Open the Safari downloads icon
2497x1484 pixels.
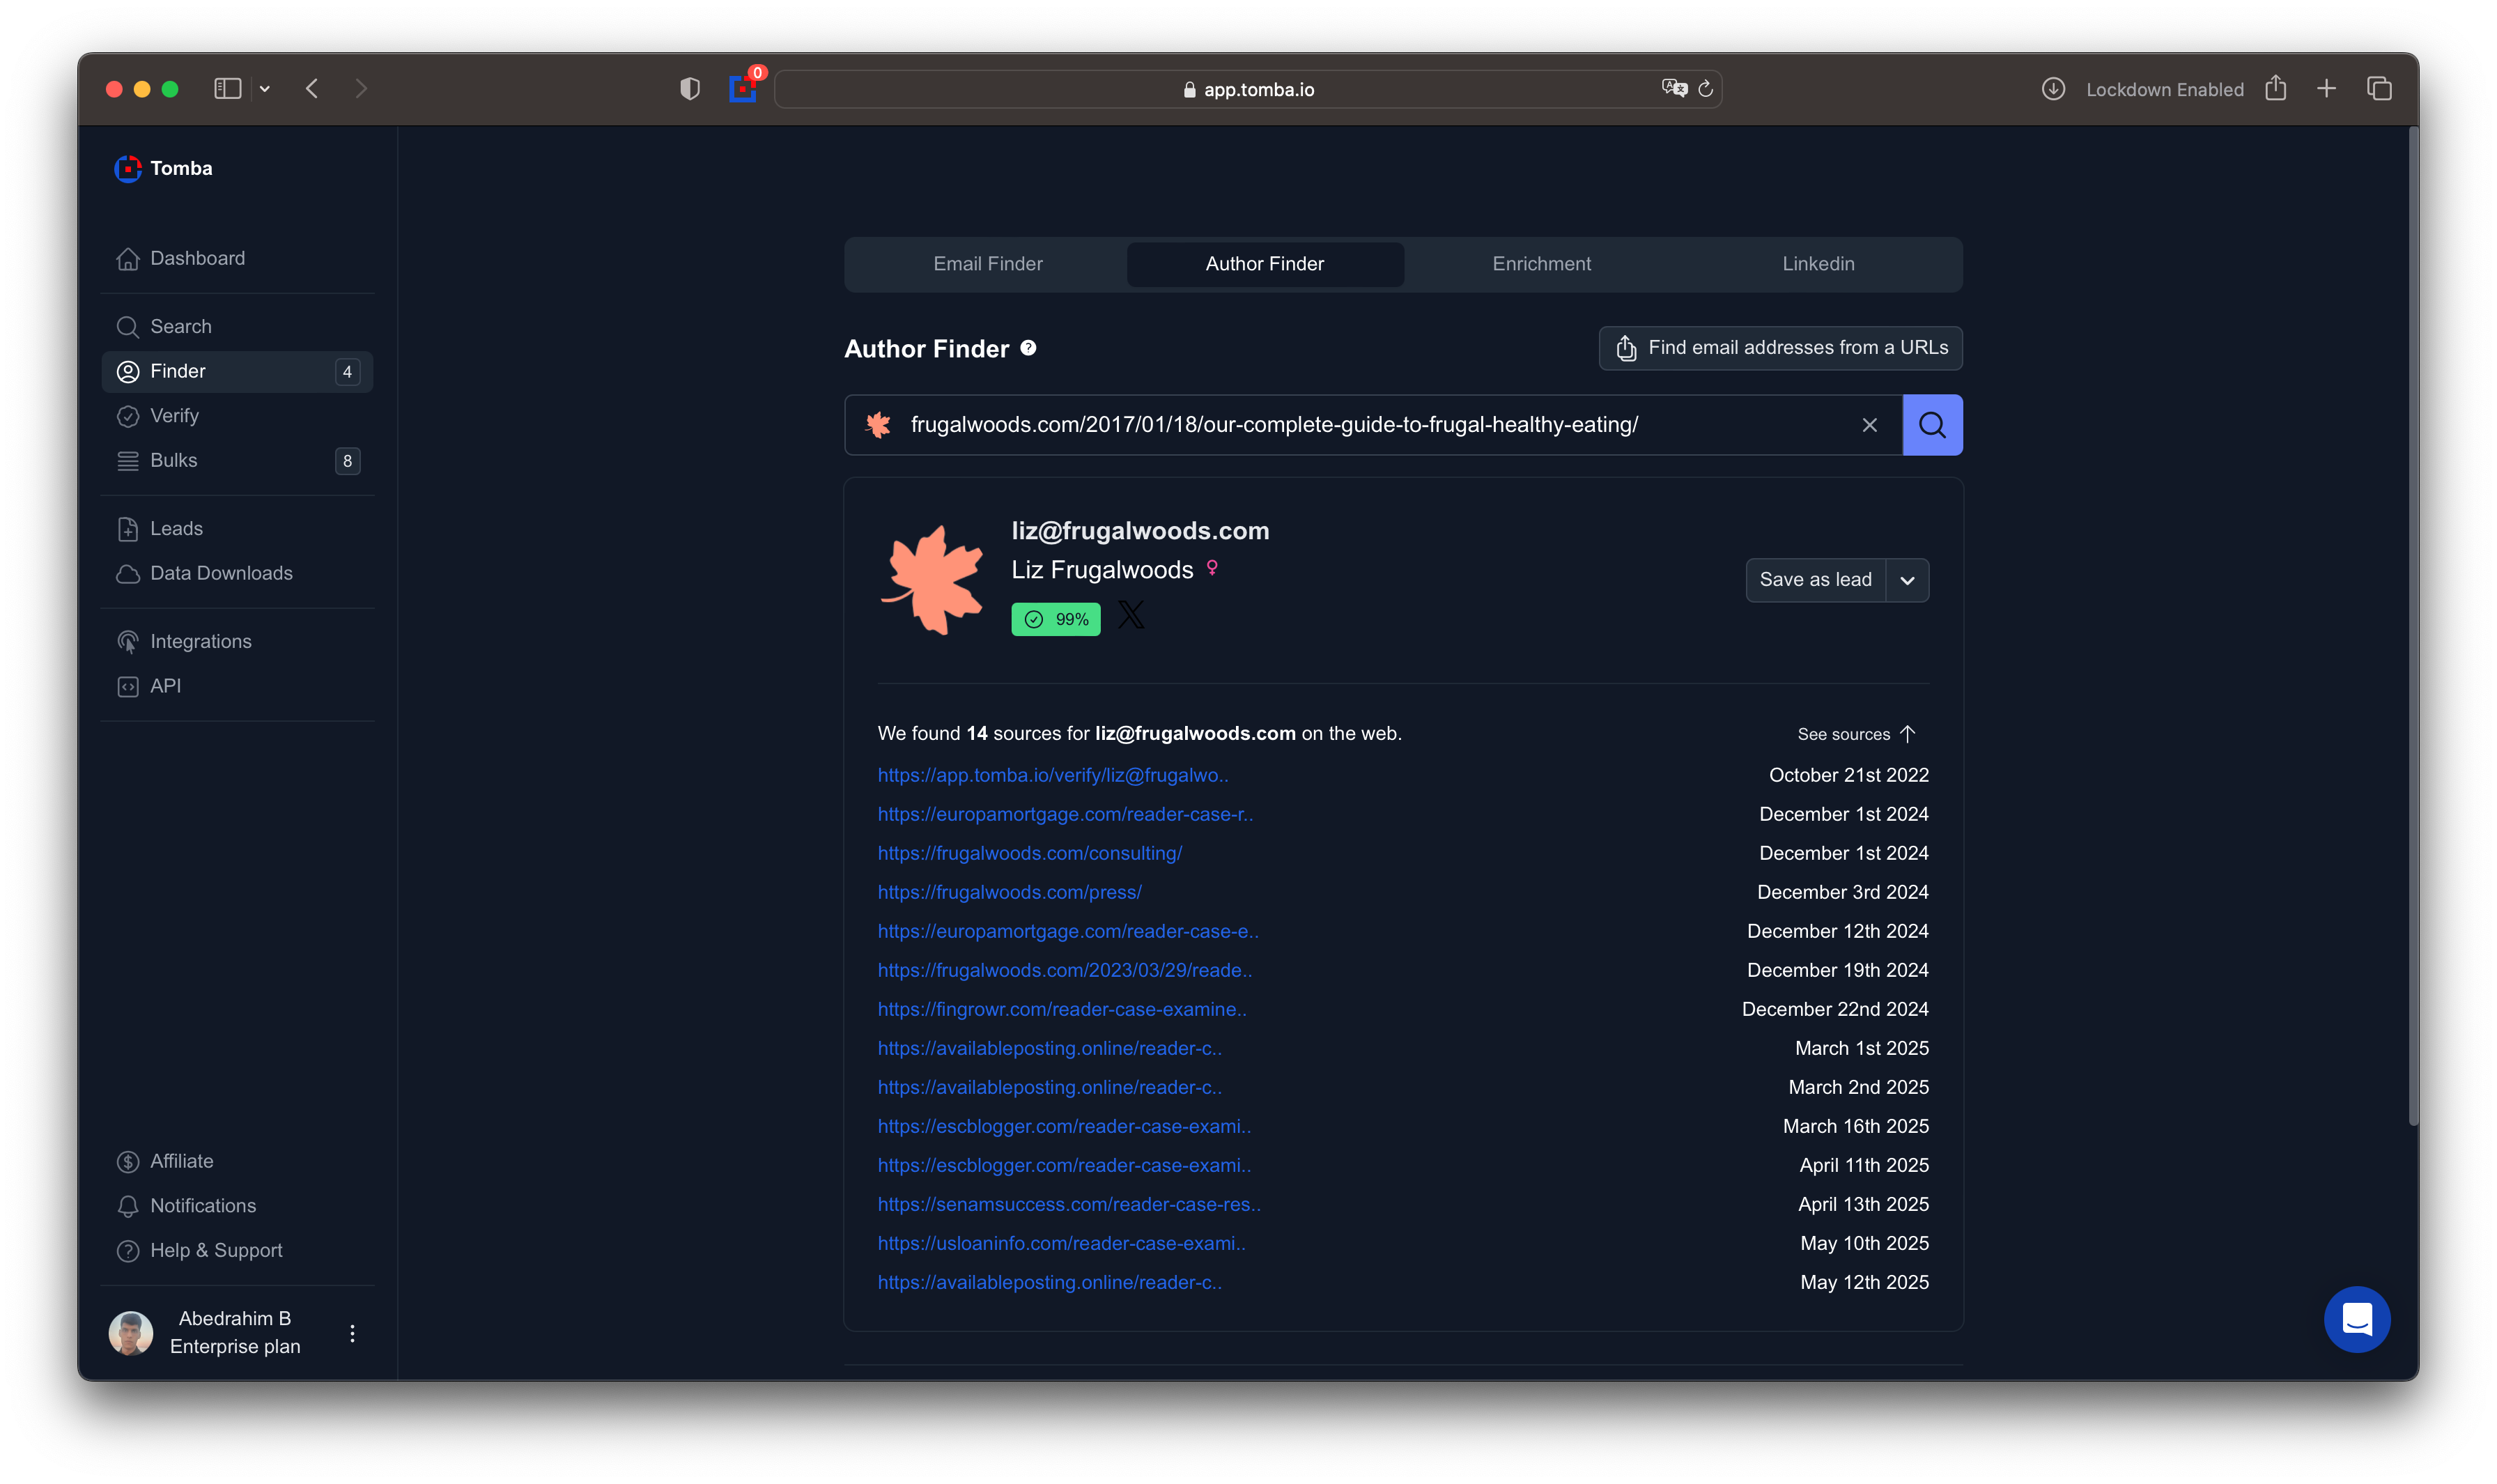point(2052,89)
